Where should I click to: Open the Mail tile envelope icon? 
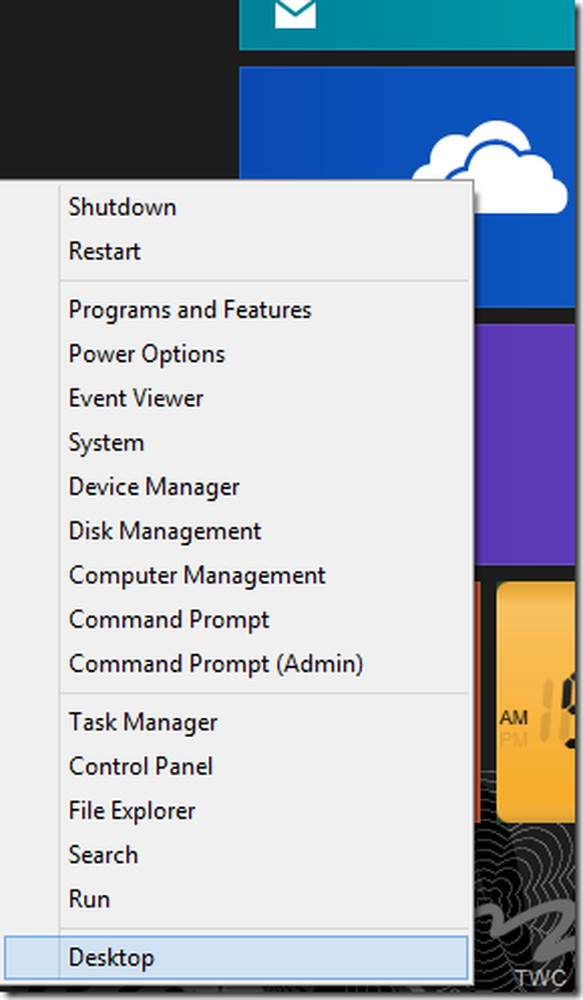point(295,14)
